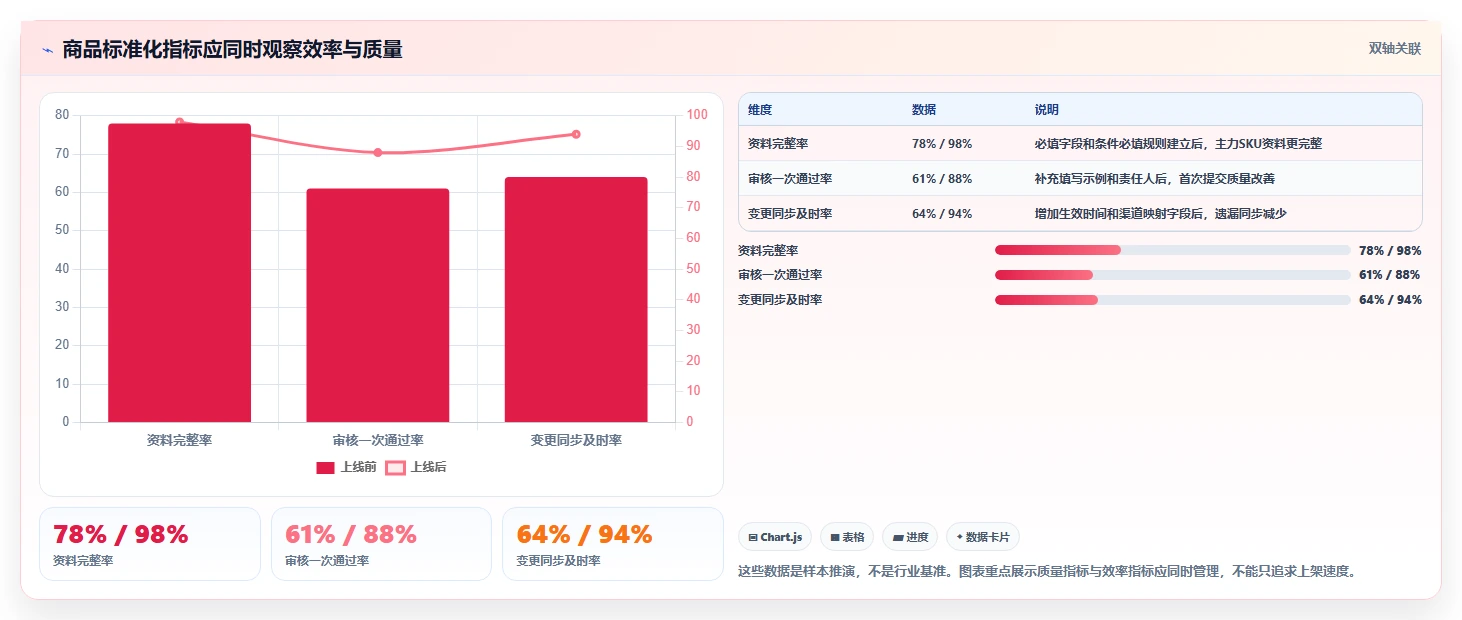Click the lightning icon beside the title
1462x620 pixels.
[x=48, y=50]
